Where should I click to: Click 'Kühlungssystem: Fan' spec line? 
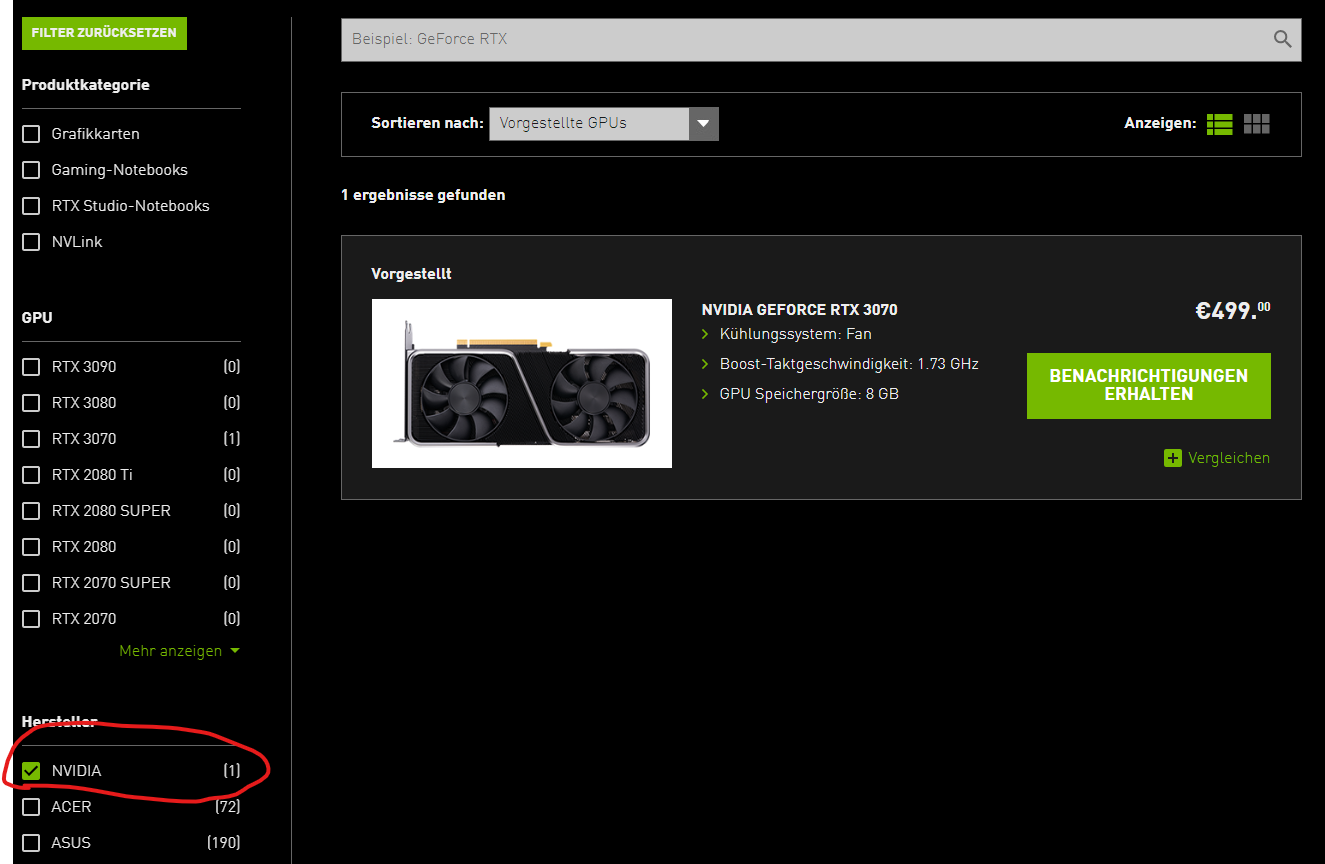coord(796,334)
